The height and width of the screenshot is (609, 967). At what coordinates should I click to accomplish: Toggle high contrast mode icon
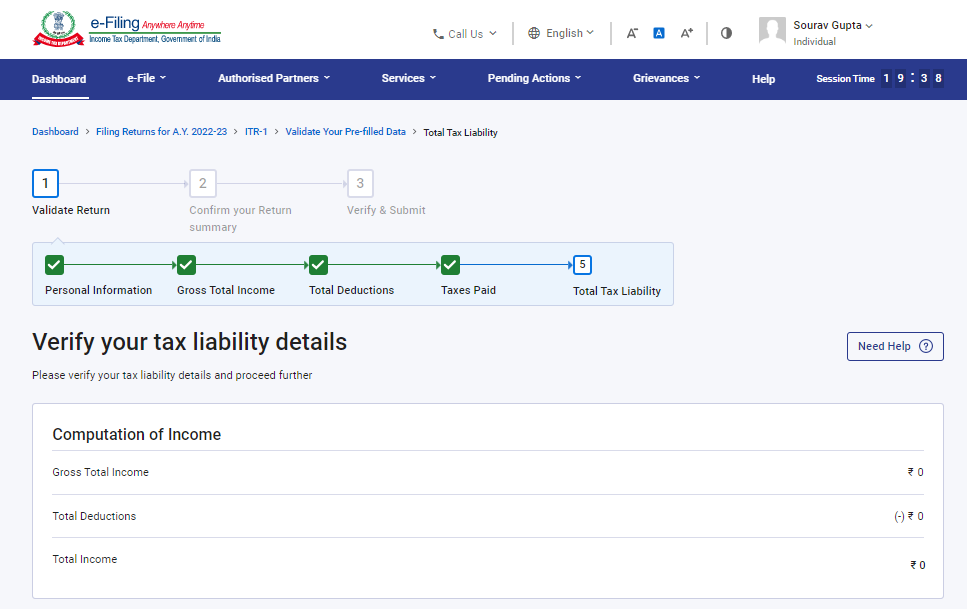pyautogui.click(x=726, y=33)
